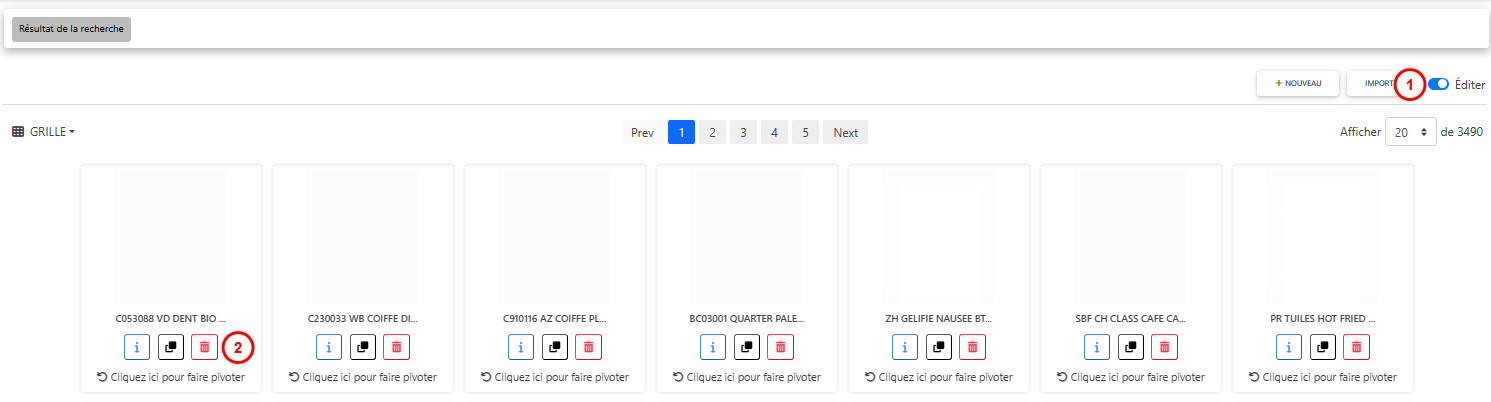Click the ZH GELIFIE NAUSEE thumbnail image

(938, 235)
